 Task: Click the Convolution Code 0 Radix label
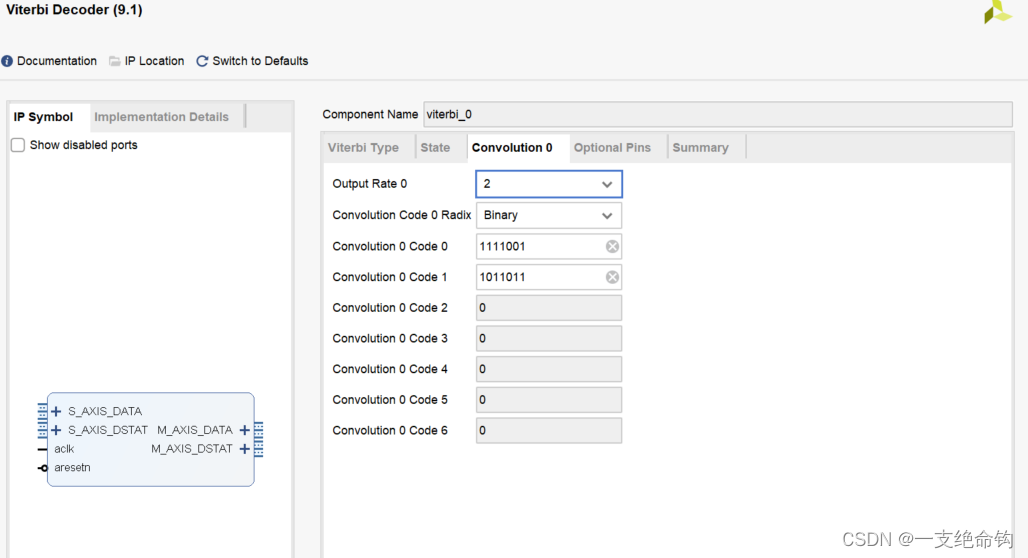[402, 215]
